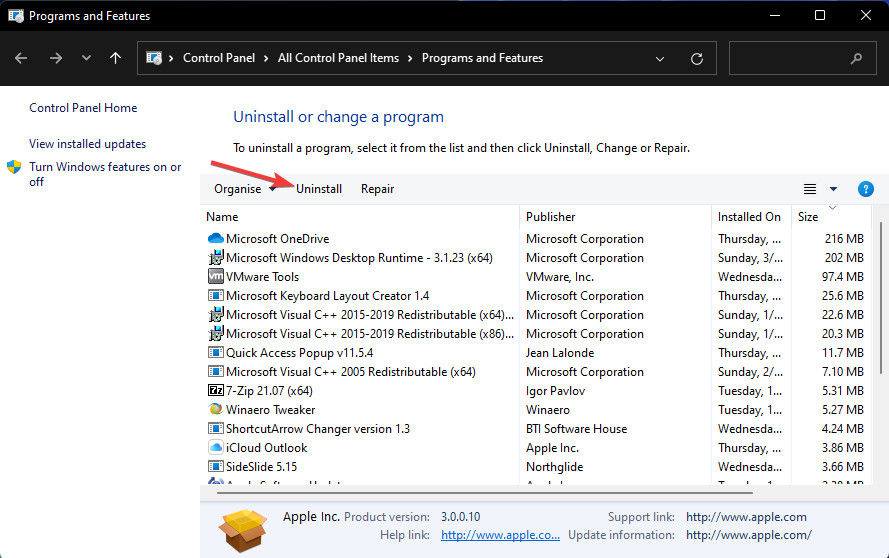The height and width of the screenshot is (558, 889).
Task: Select the 7-Zip icon
Action: [215, 391]
